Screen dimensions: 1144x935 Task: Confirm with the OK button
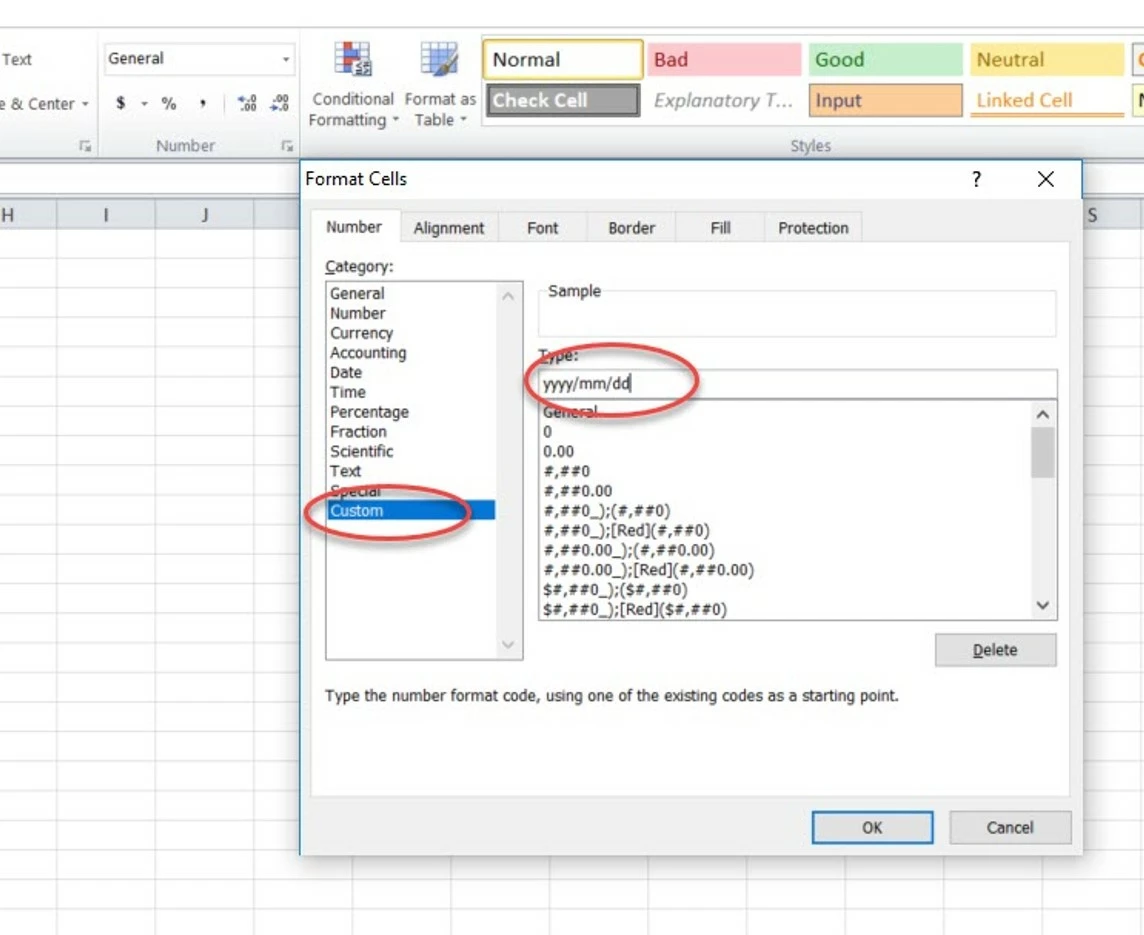871,827
